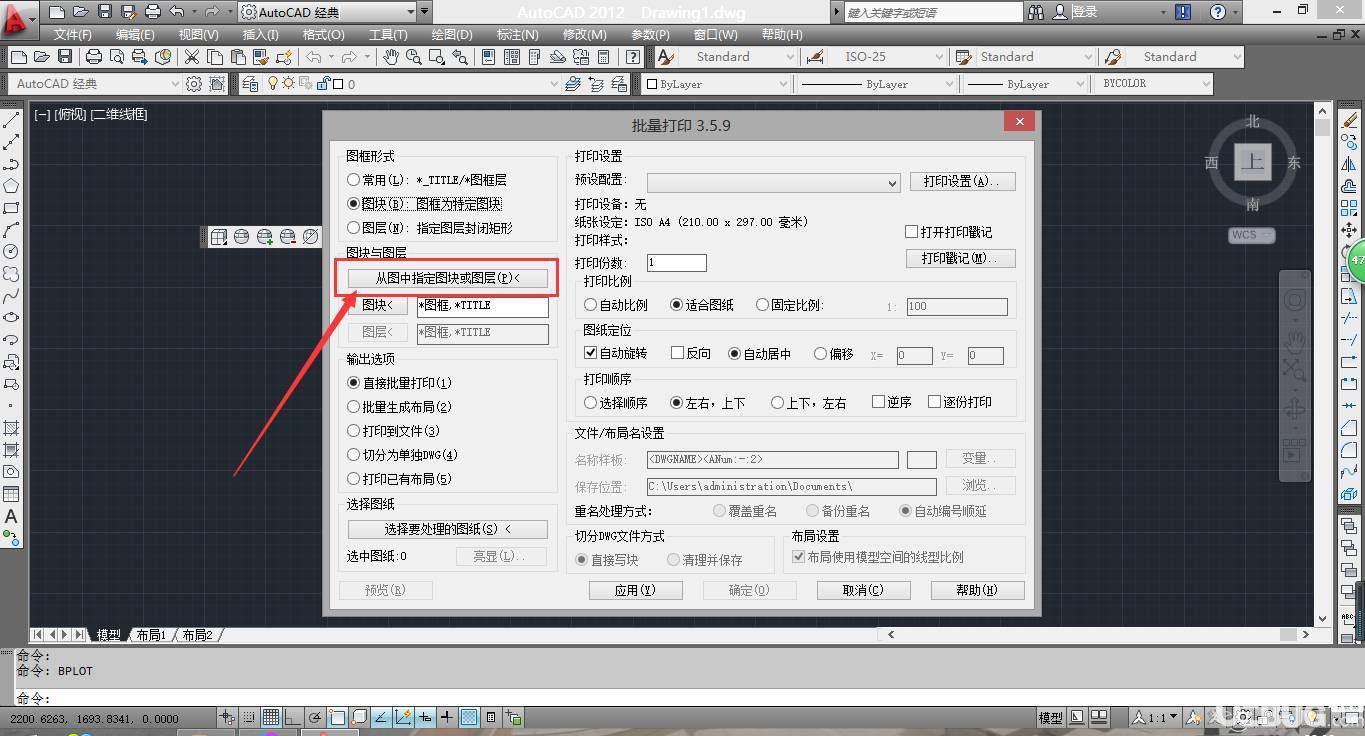Viewport: 1365px width, 736px height.
Task: Toggle 自动旋转 checkbox
Action: coord(590,353)
